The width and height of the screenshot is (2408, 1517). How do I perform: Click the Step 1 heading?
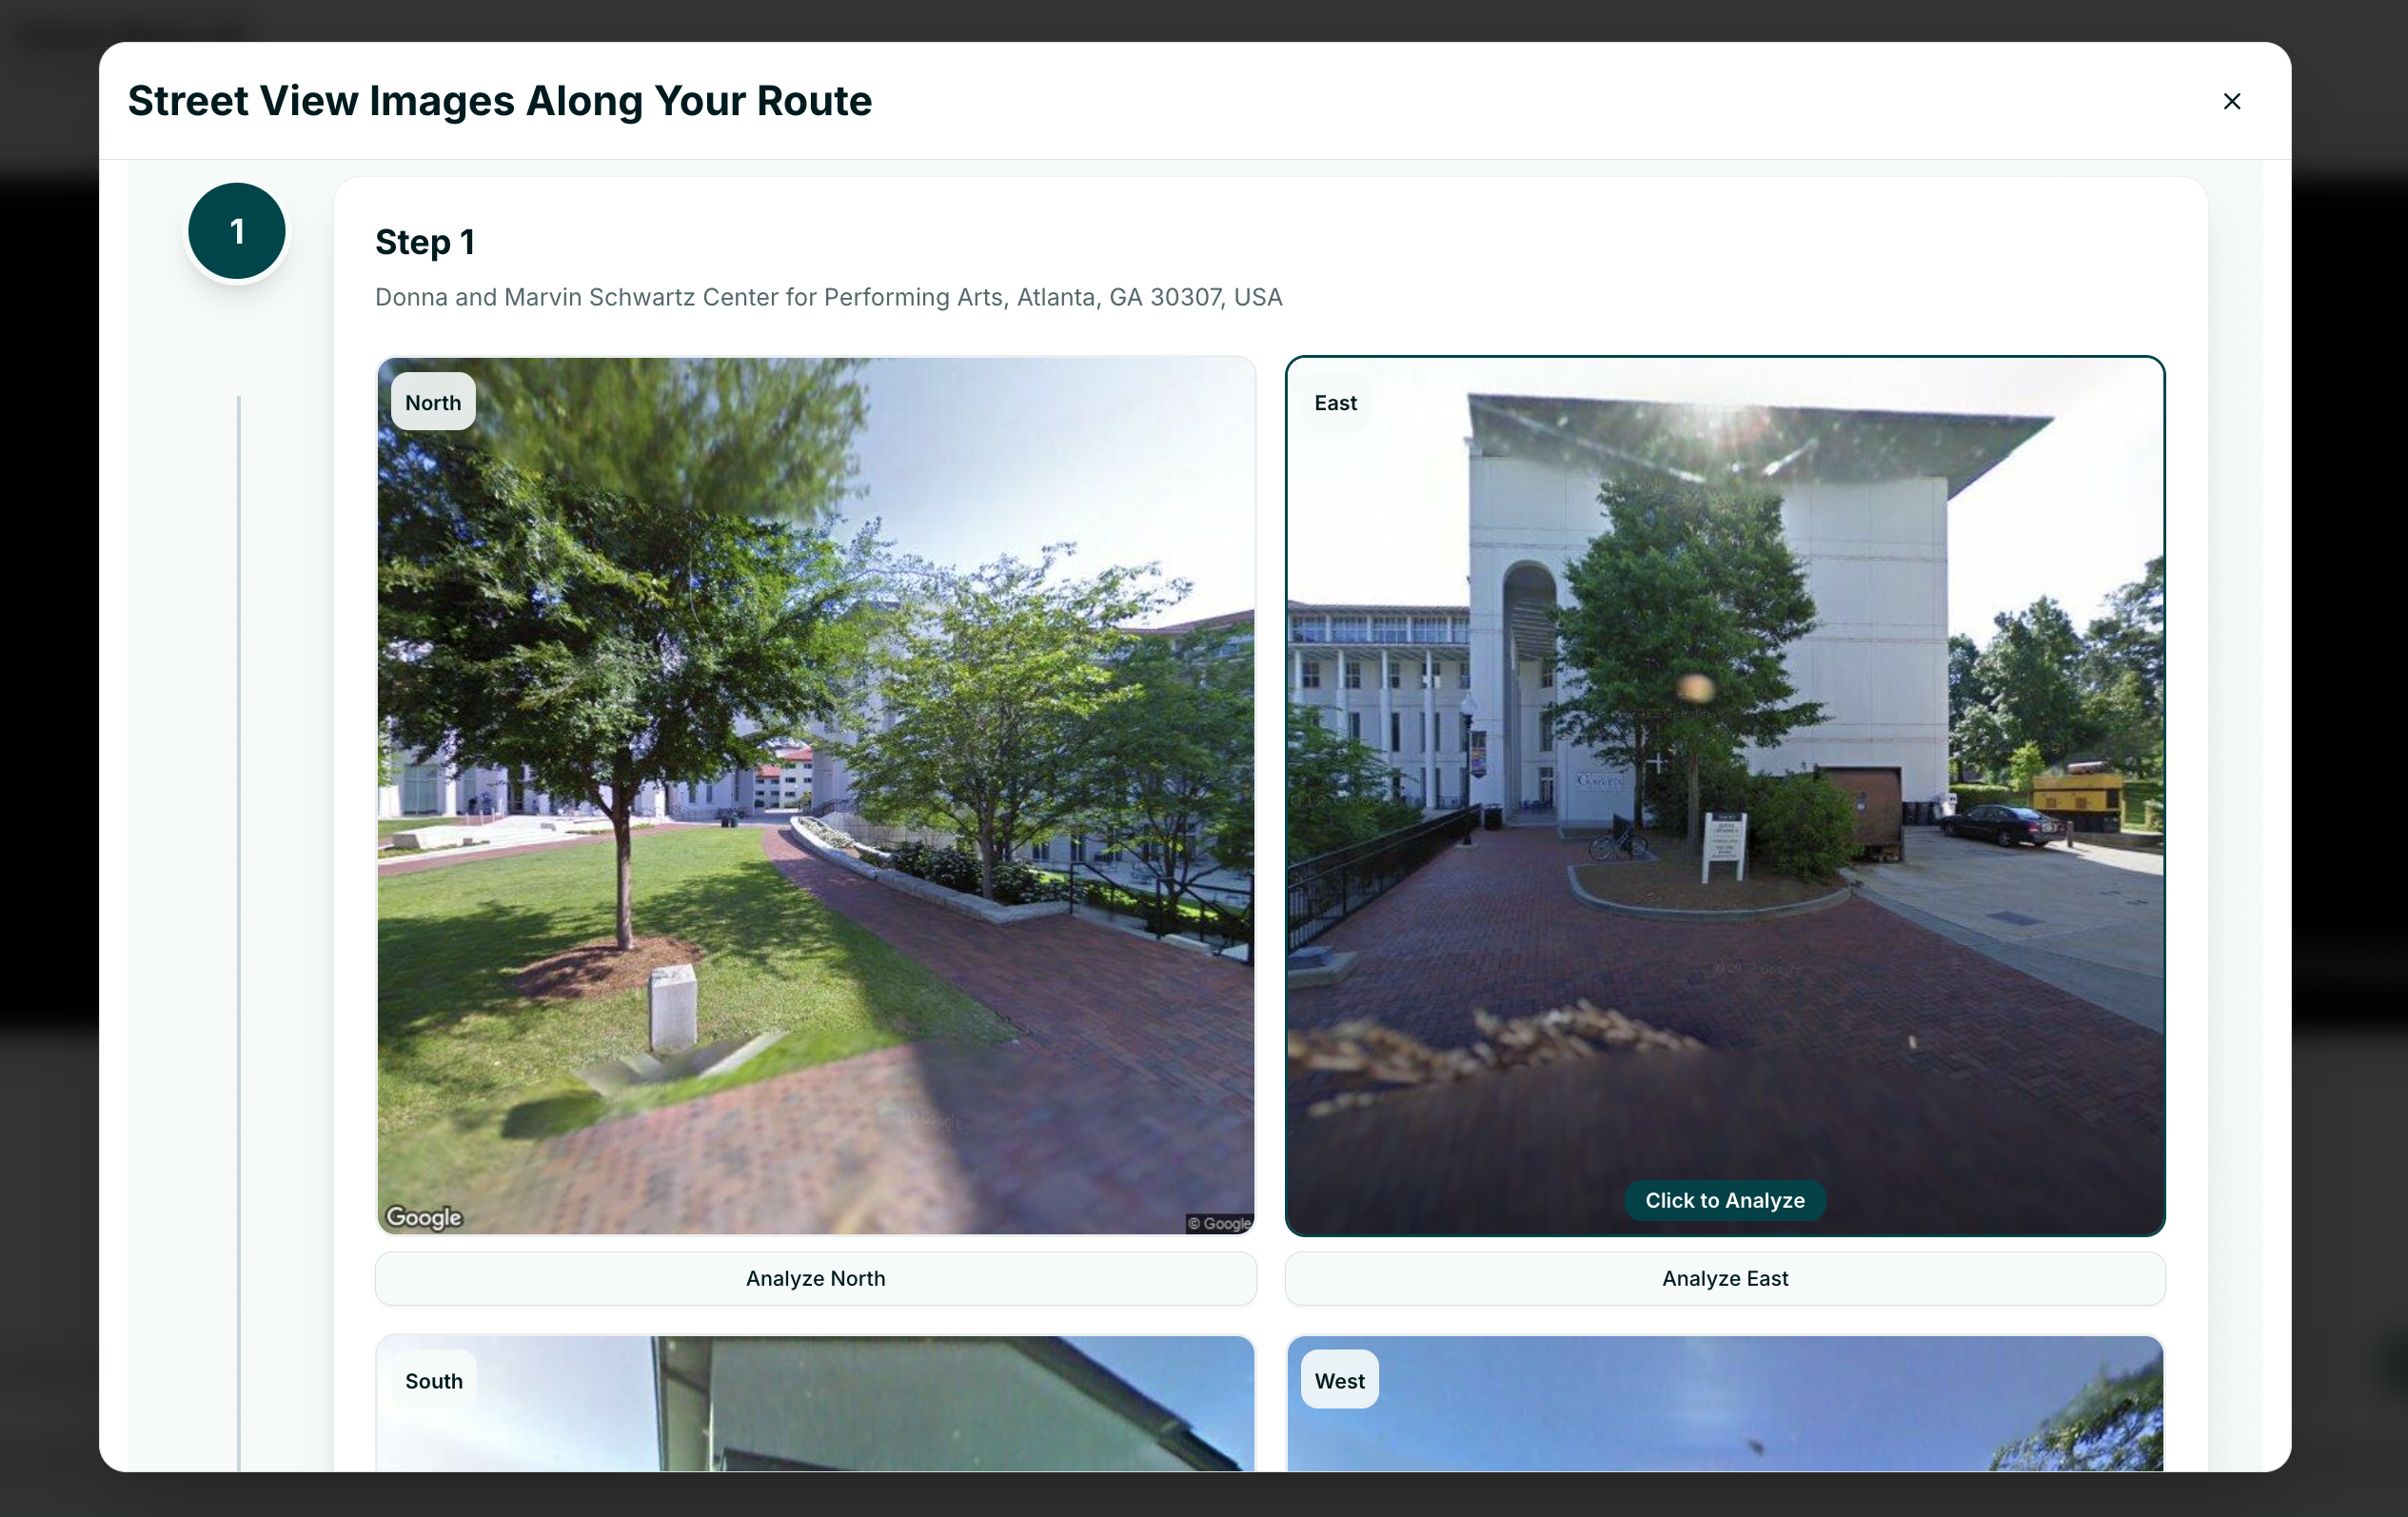[425, 242]
